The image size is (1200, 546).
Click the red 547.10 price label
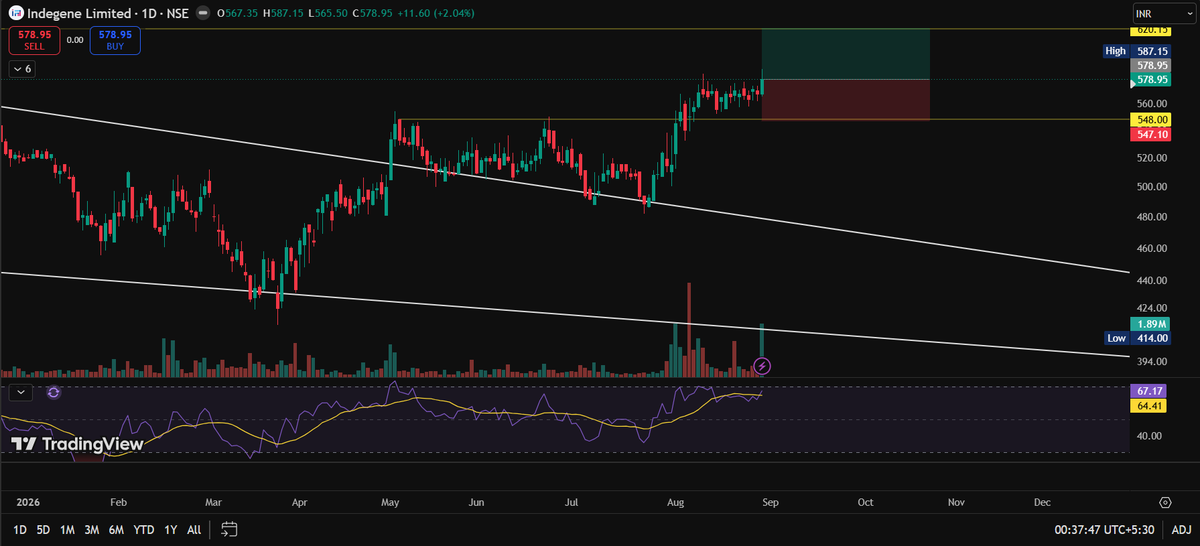(x=1150, y=132)
